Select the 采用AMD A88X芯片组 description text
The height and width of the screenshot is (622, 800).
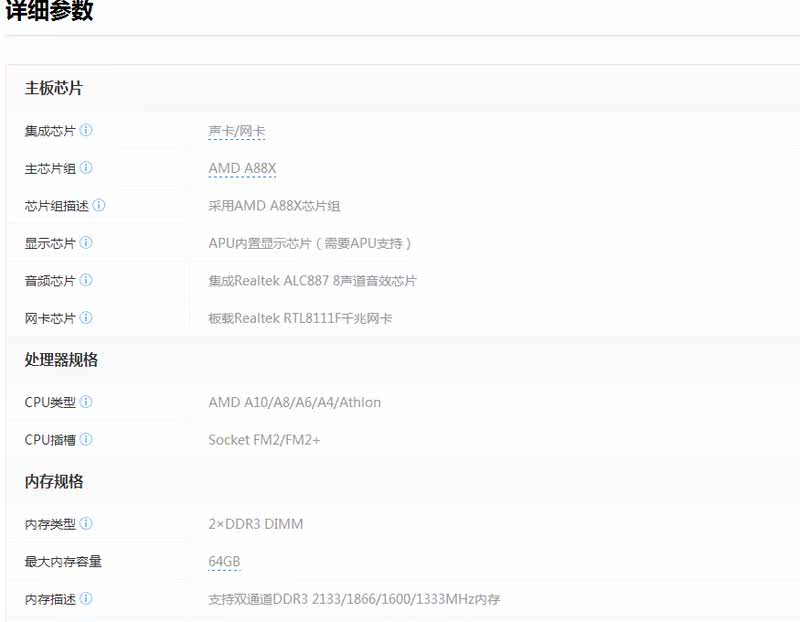[274, 206]
